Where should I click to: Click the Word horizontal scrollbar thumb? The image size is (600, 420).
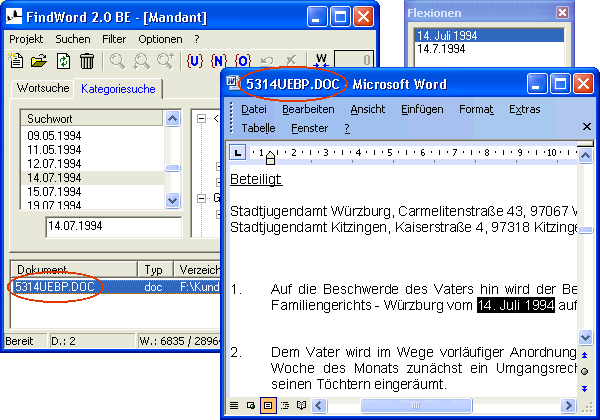point(416,405)
